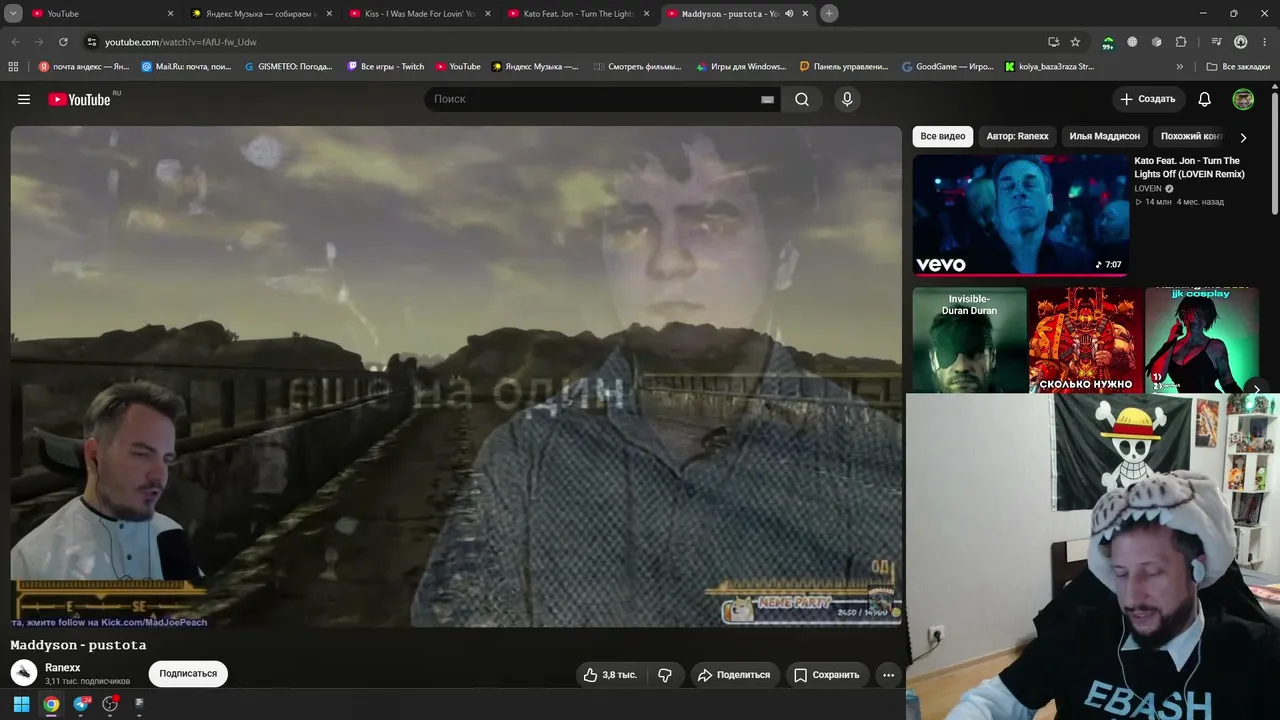Dislike the video with thumbs down
This screenshot has height=720, width=1280.
coord(665,675)
